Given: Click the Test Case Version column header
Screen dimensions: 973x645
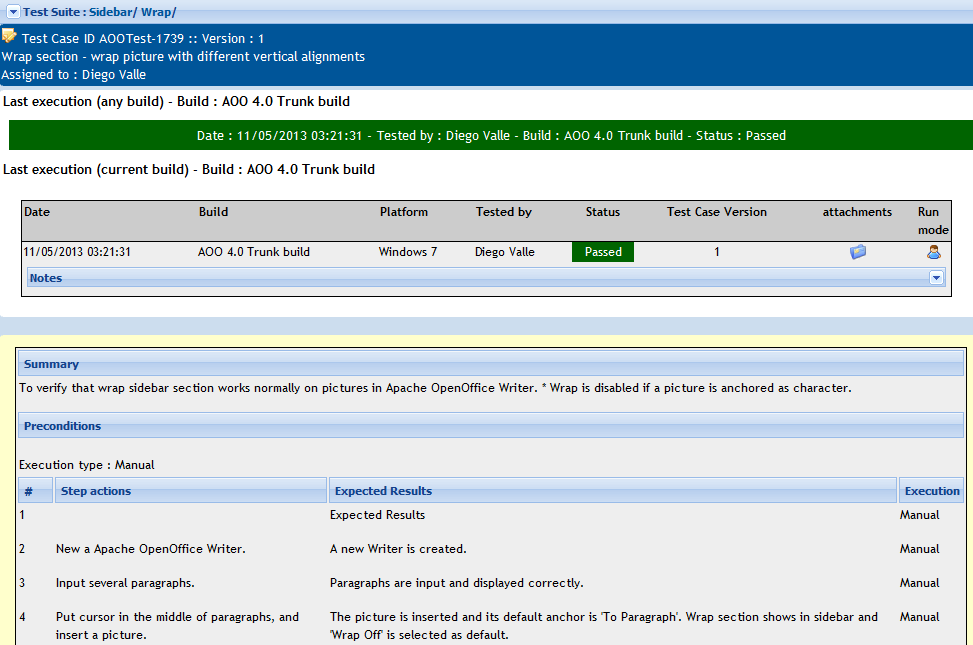Looking at the screenshot, I should pyautogui.click(x=717, y=212).
